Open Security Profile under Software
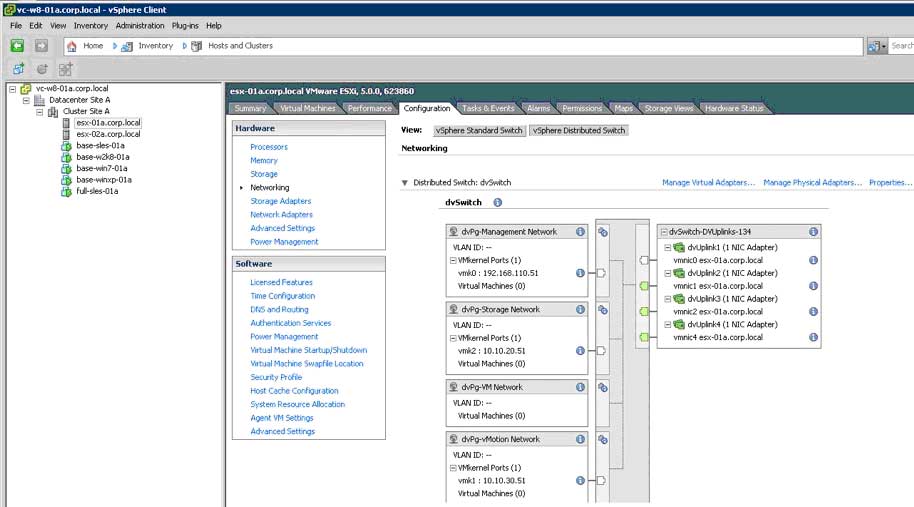The width and height of the screenshot is (914, 507). [276, 377]
